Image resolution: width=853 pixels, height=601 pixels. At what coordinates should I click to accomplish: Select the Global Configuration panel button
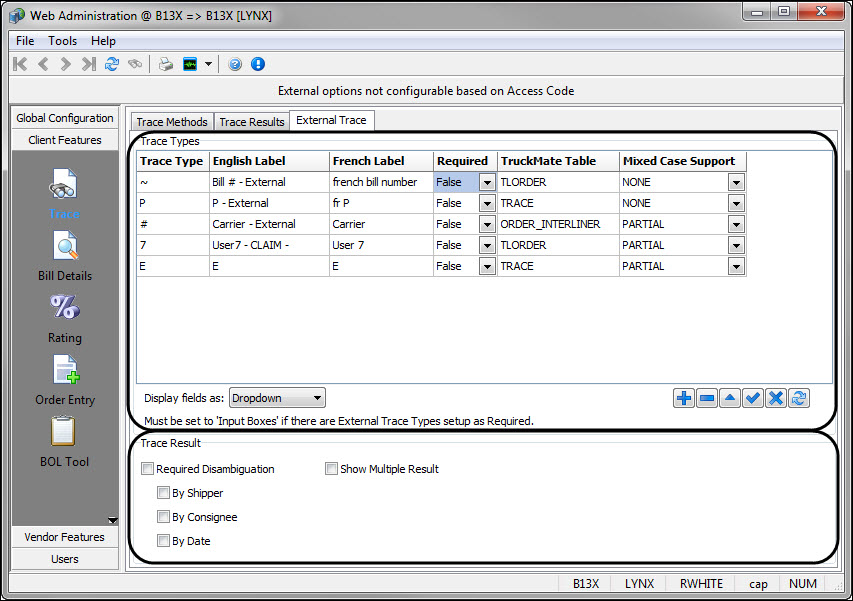(65, 118)
